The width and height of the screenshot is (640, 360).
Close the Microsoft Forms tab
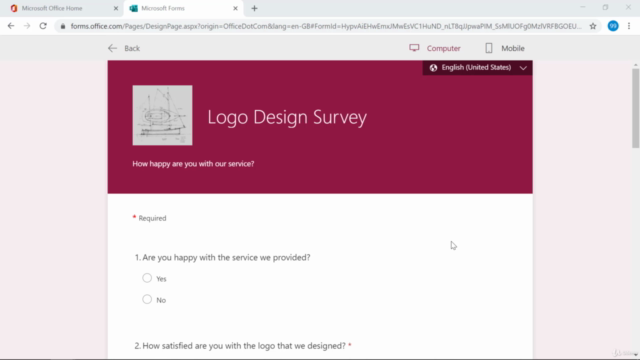point(235,8)
